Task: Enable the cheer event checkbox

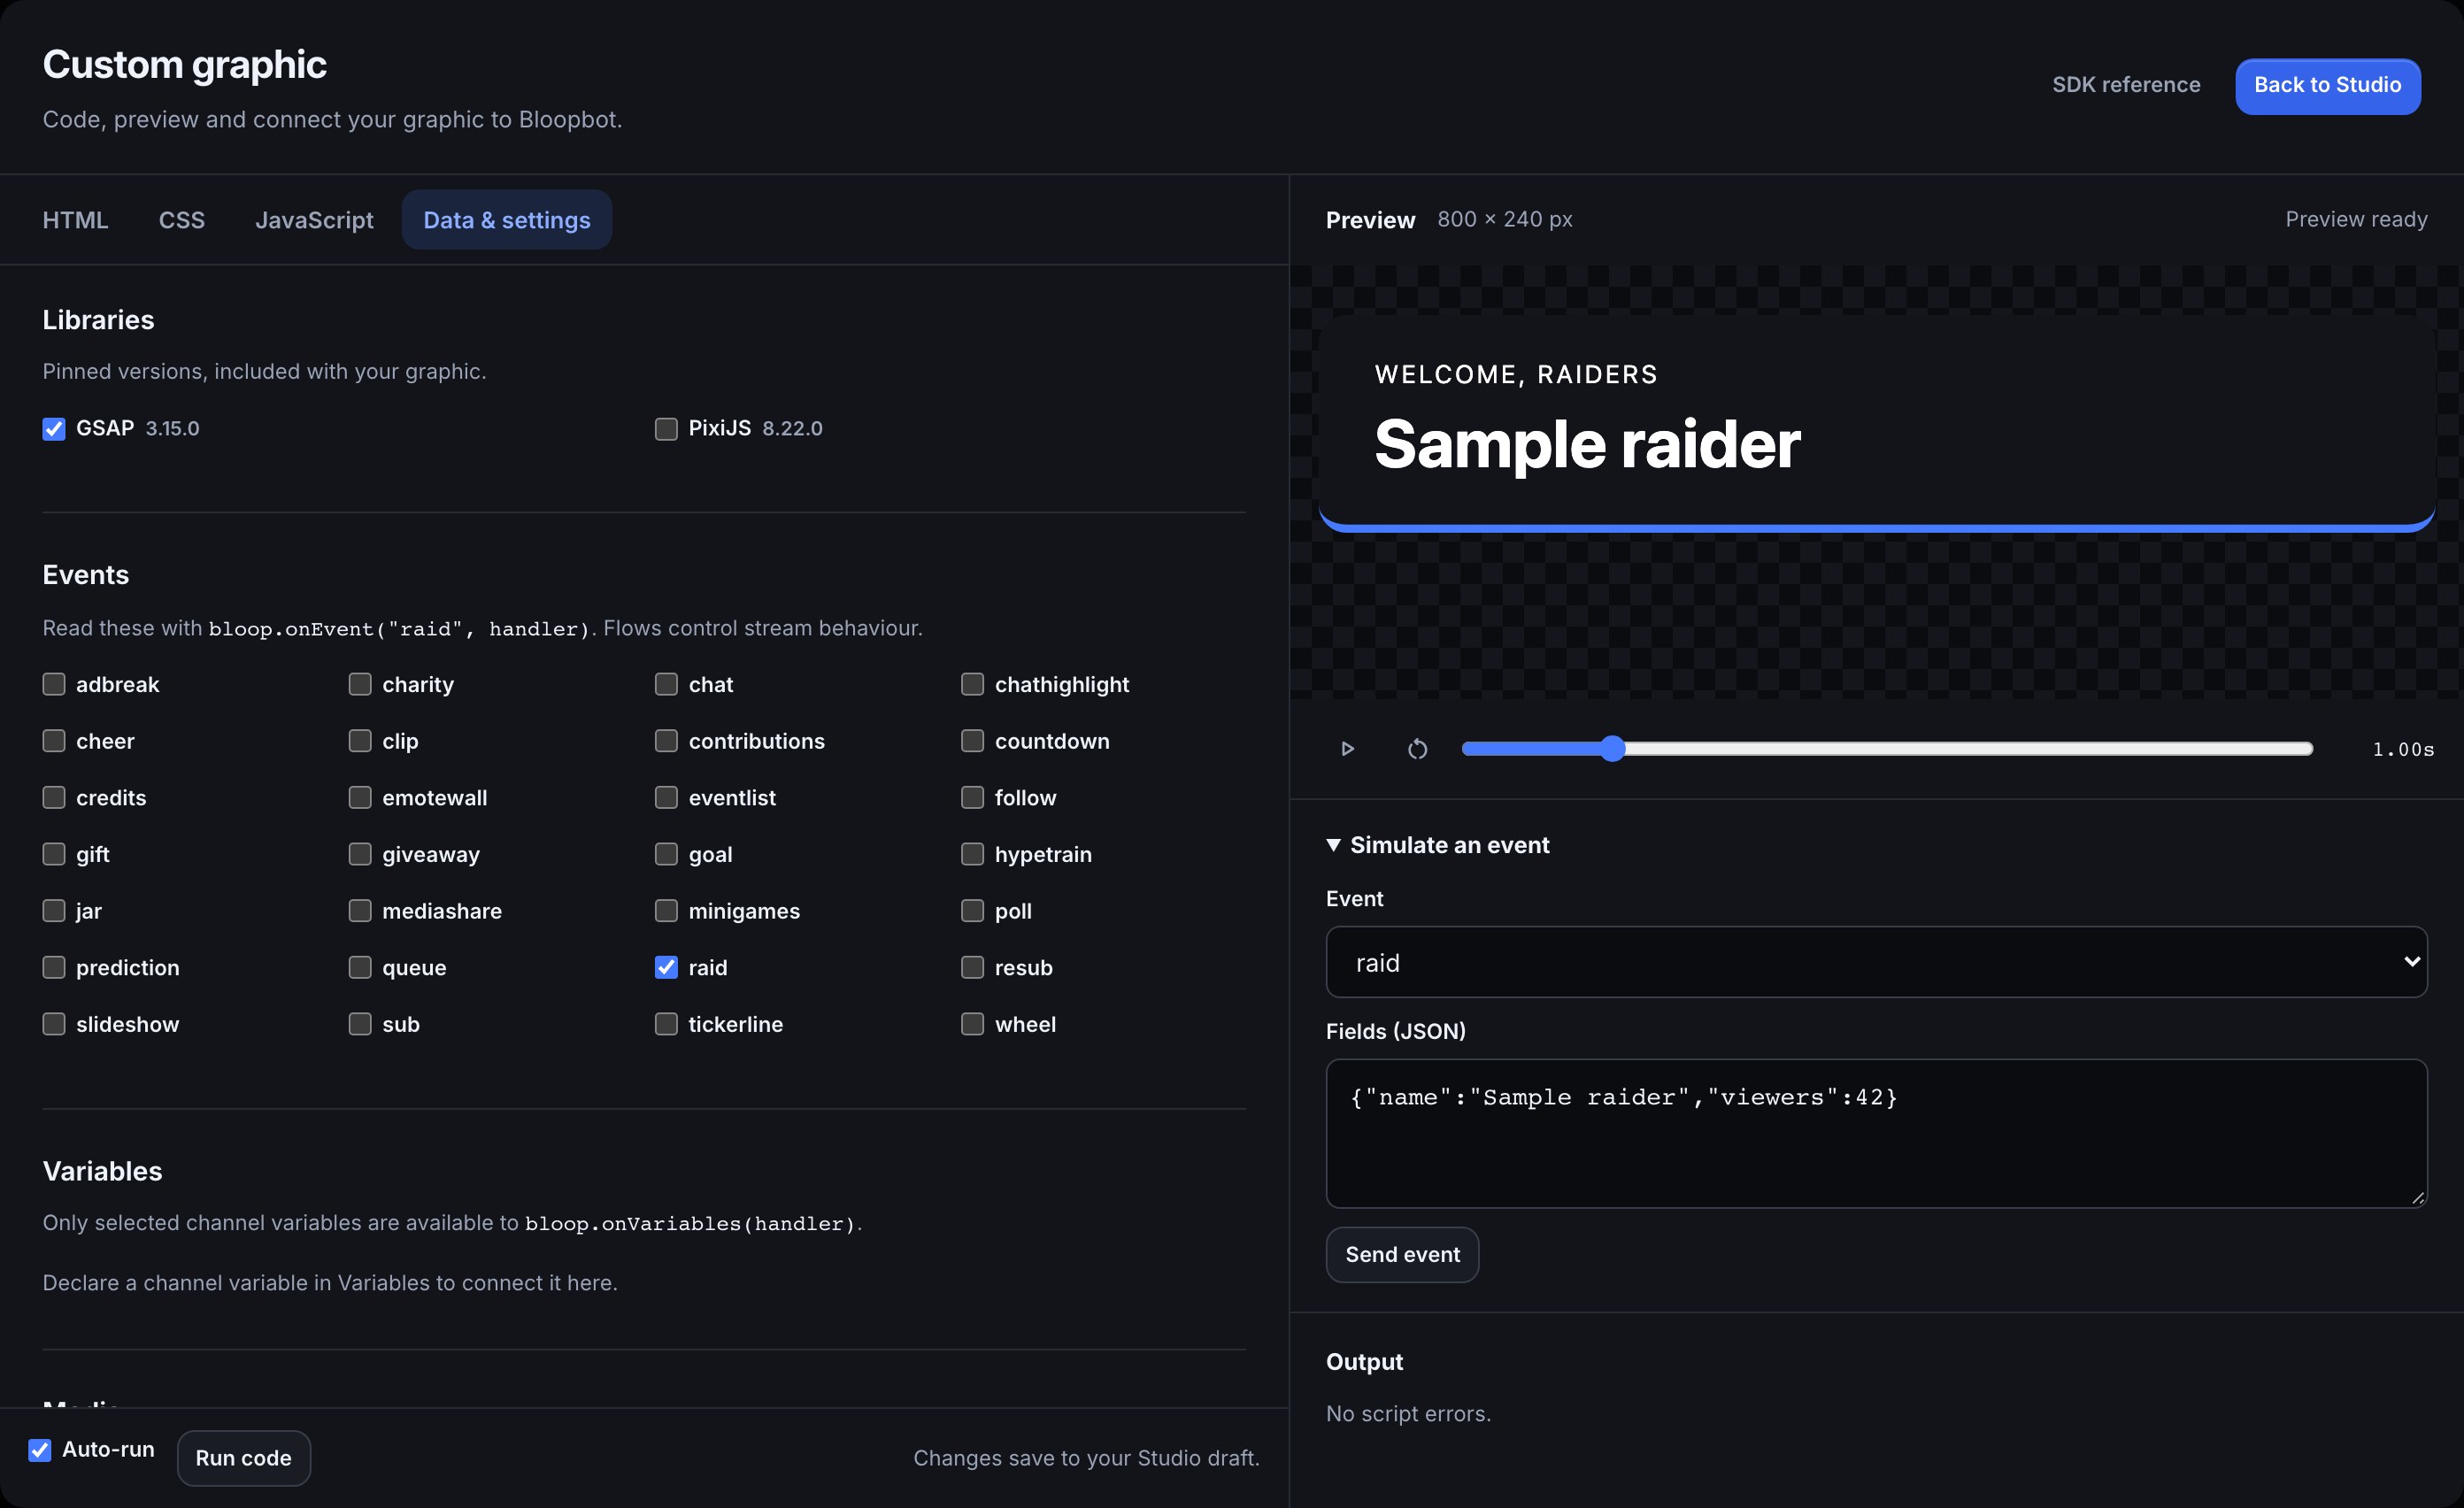Action: pos(54,741)
